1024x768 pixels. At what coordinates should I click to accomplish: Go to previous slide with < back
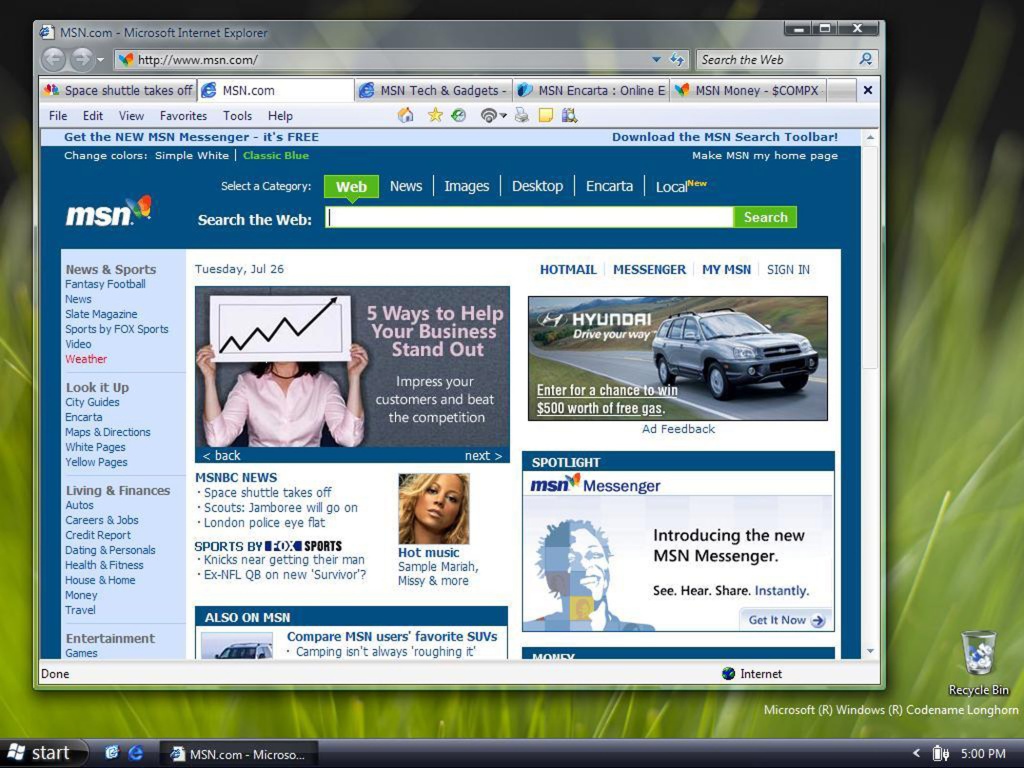tap(221, 455)
